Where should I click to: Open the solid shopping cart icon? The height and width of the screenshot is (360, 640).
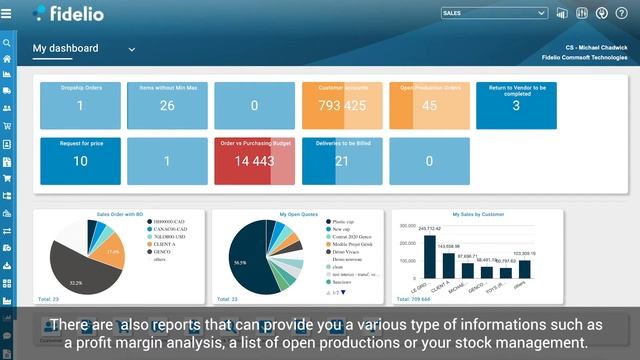point(7,178)
